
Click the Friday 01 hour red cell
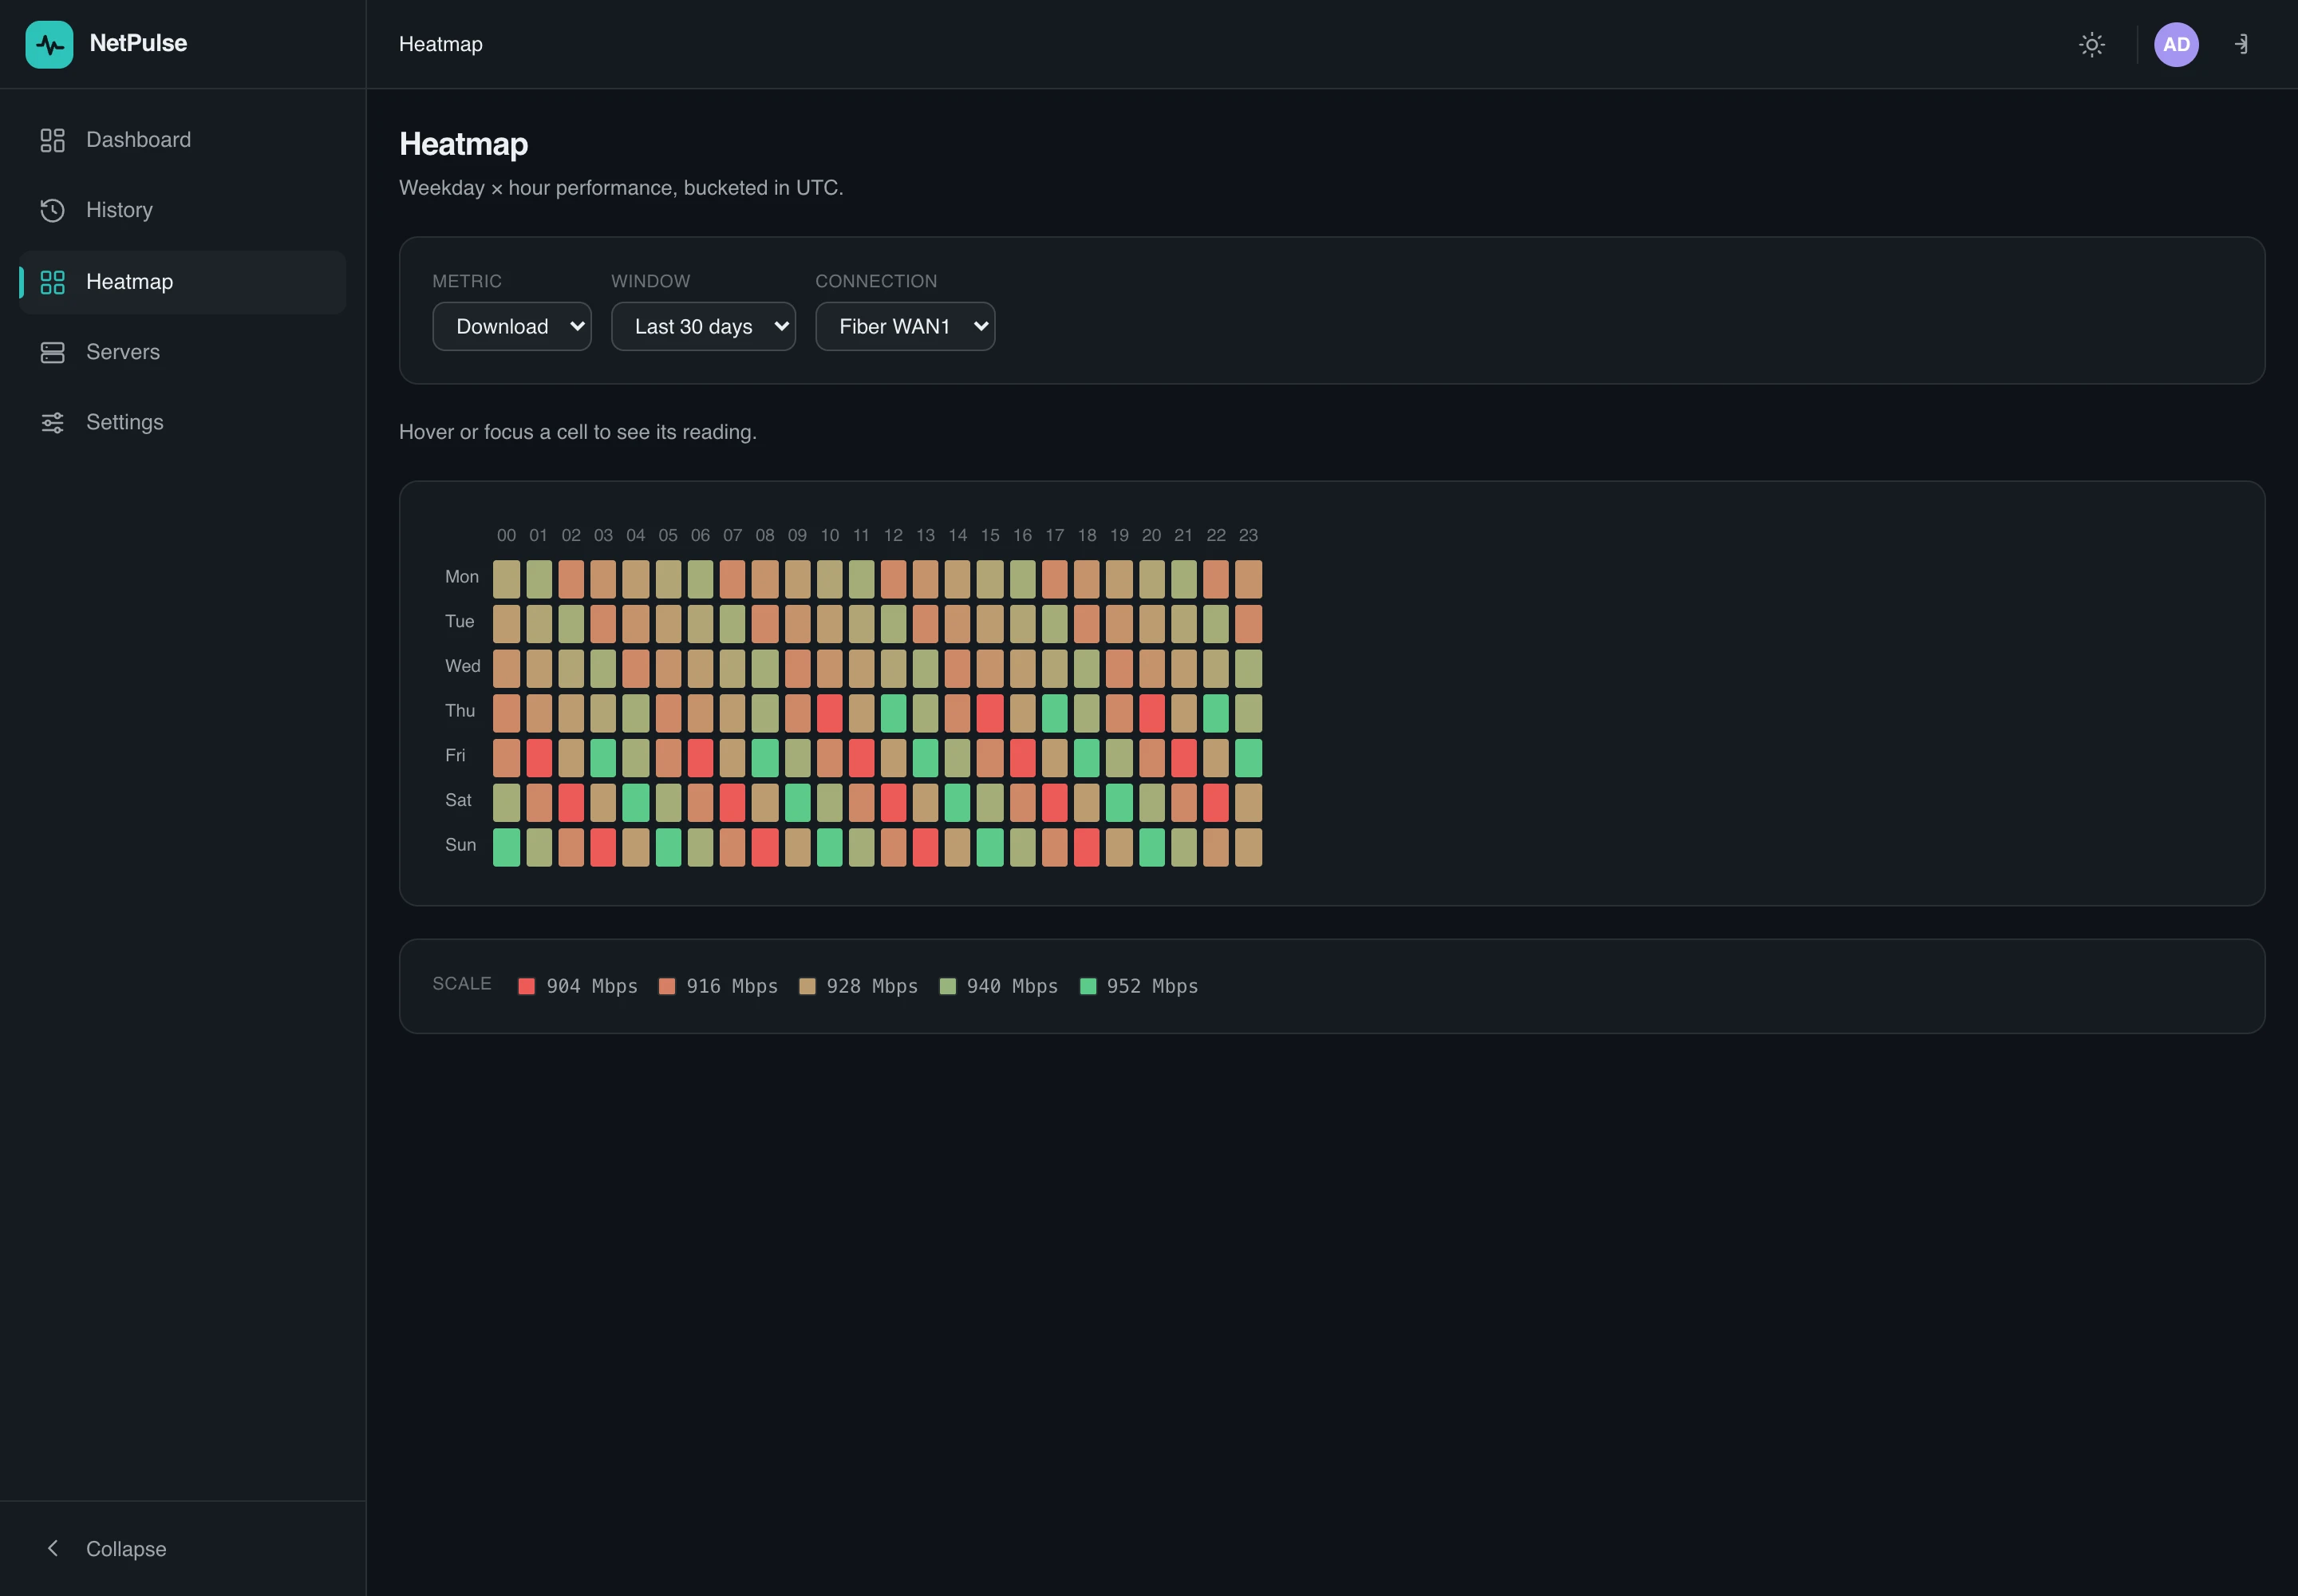539,758
